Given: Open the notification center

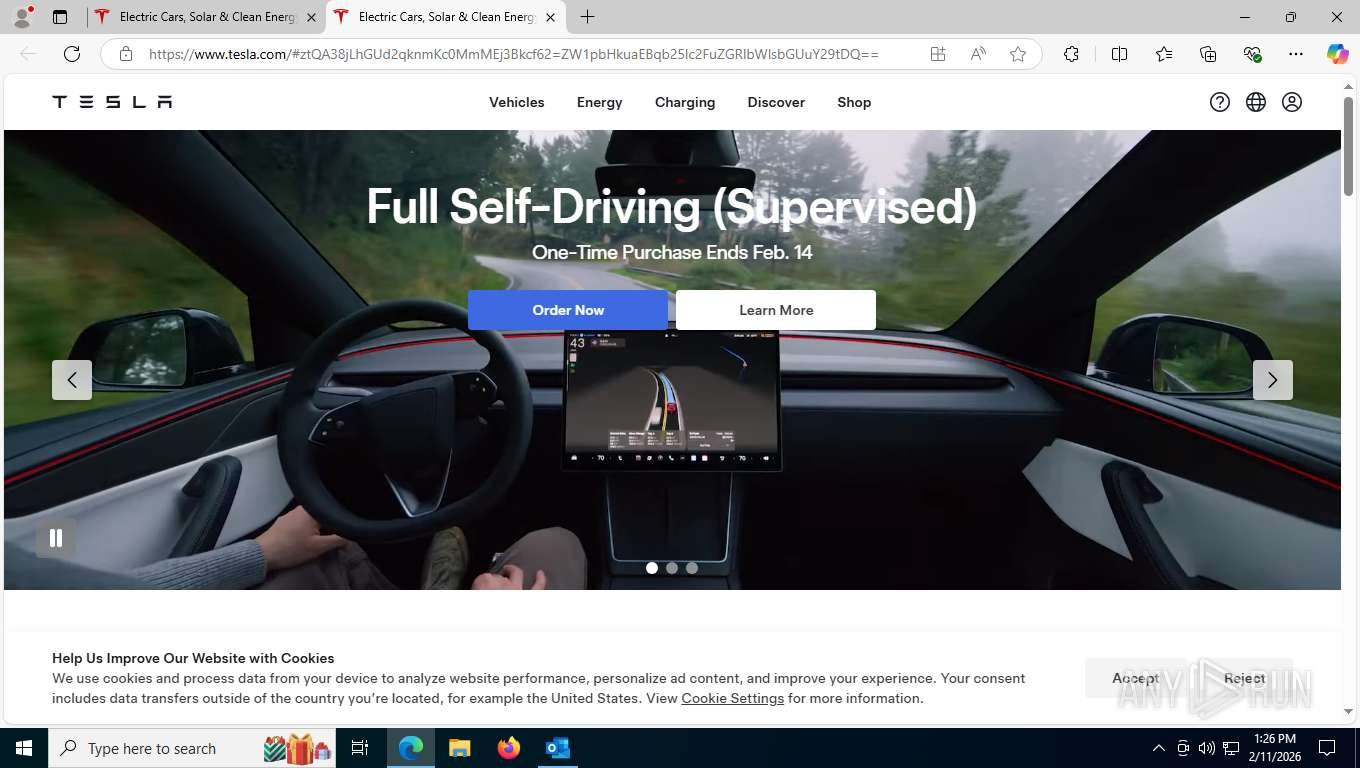Looking at the screenshot, I should point(1327,748).
